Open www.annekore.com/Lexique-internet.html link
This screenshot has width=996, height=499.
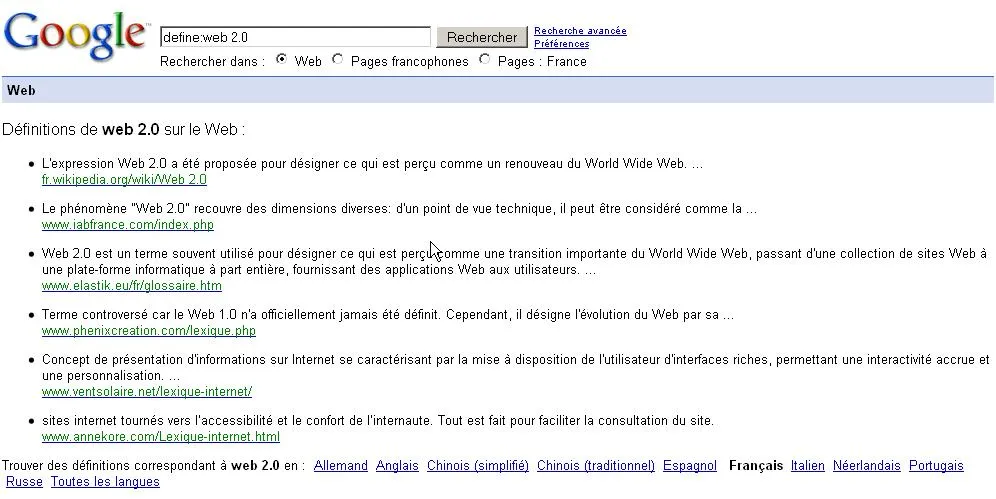click(161, 437)
